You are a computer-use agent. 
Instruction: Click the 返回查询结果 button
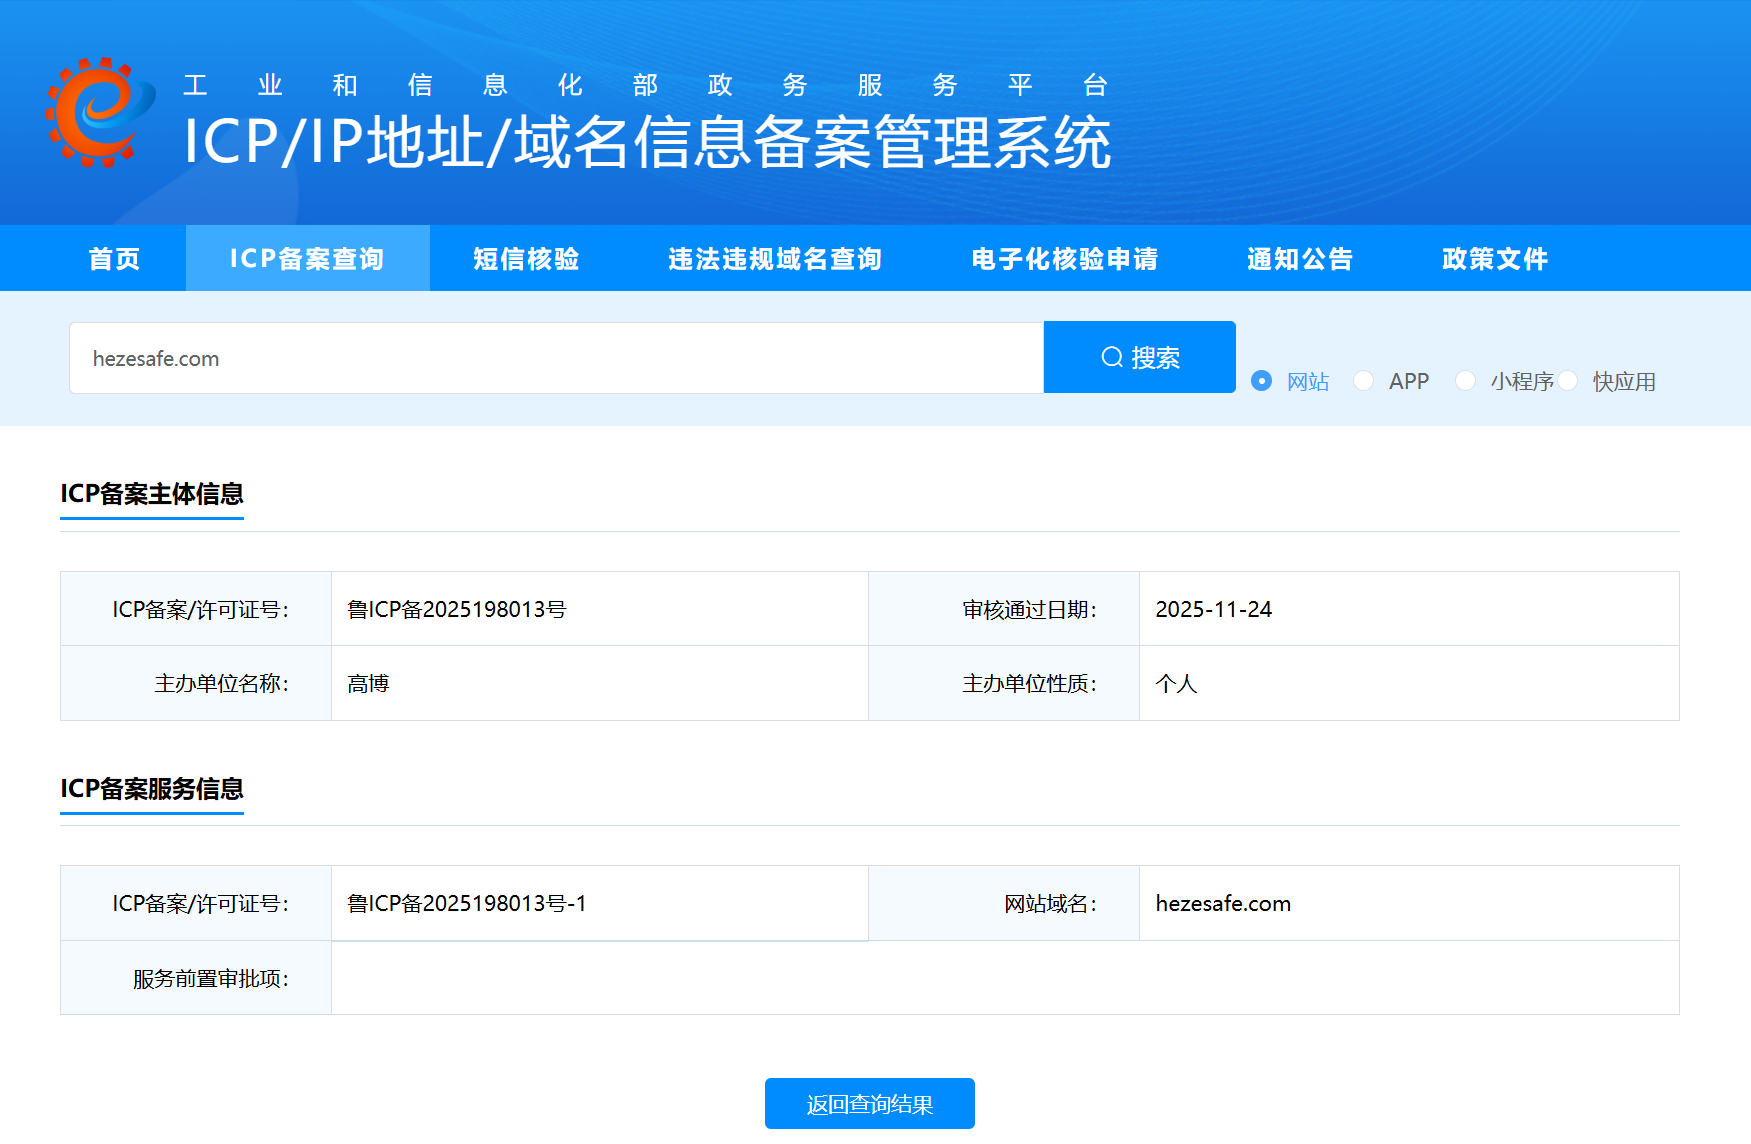coord(870,1104)
